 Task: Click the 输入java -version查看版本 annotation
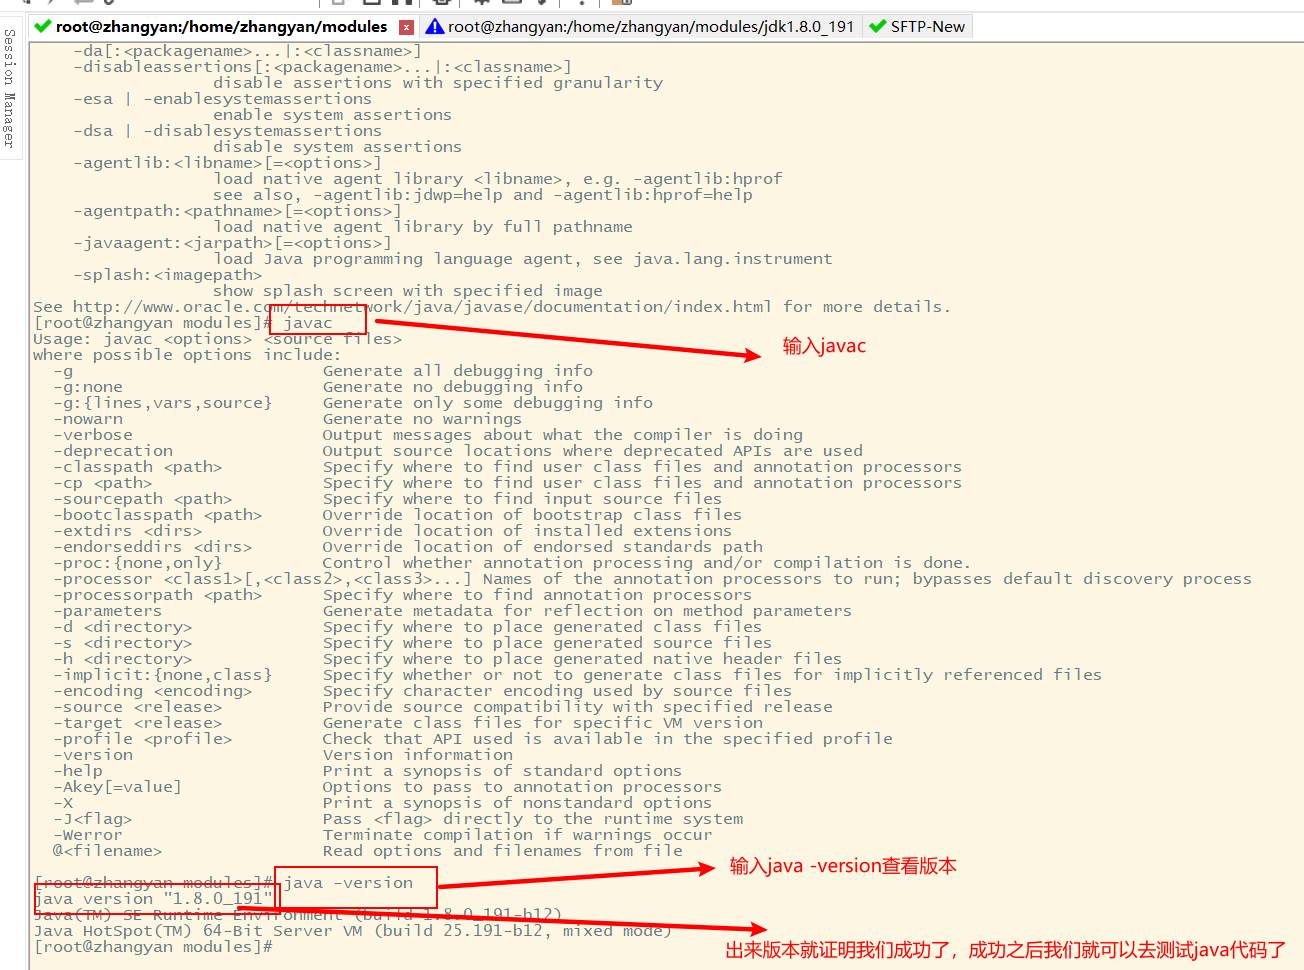tap(843, 866)
